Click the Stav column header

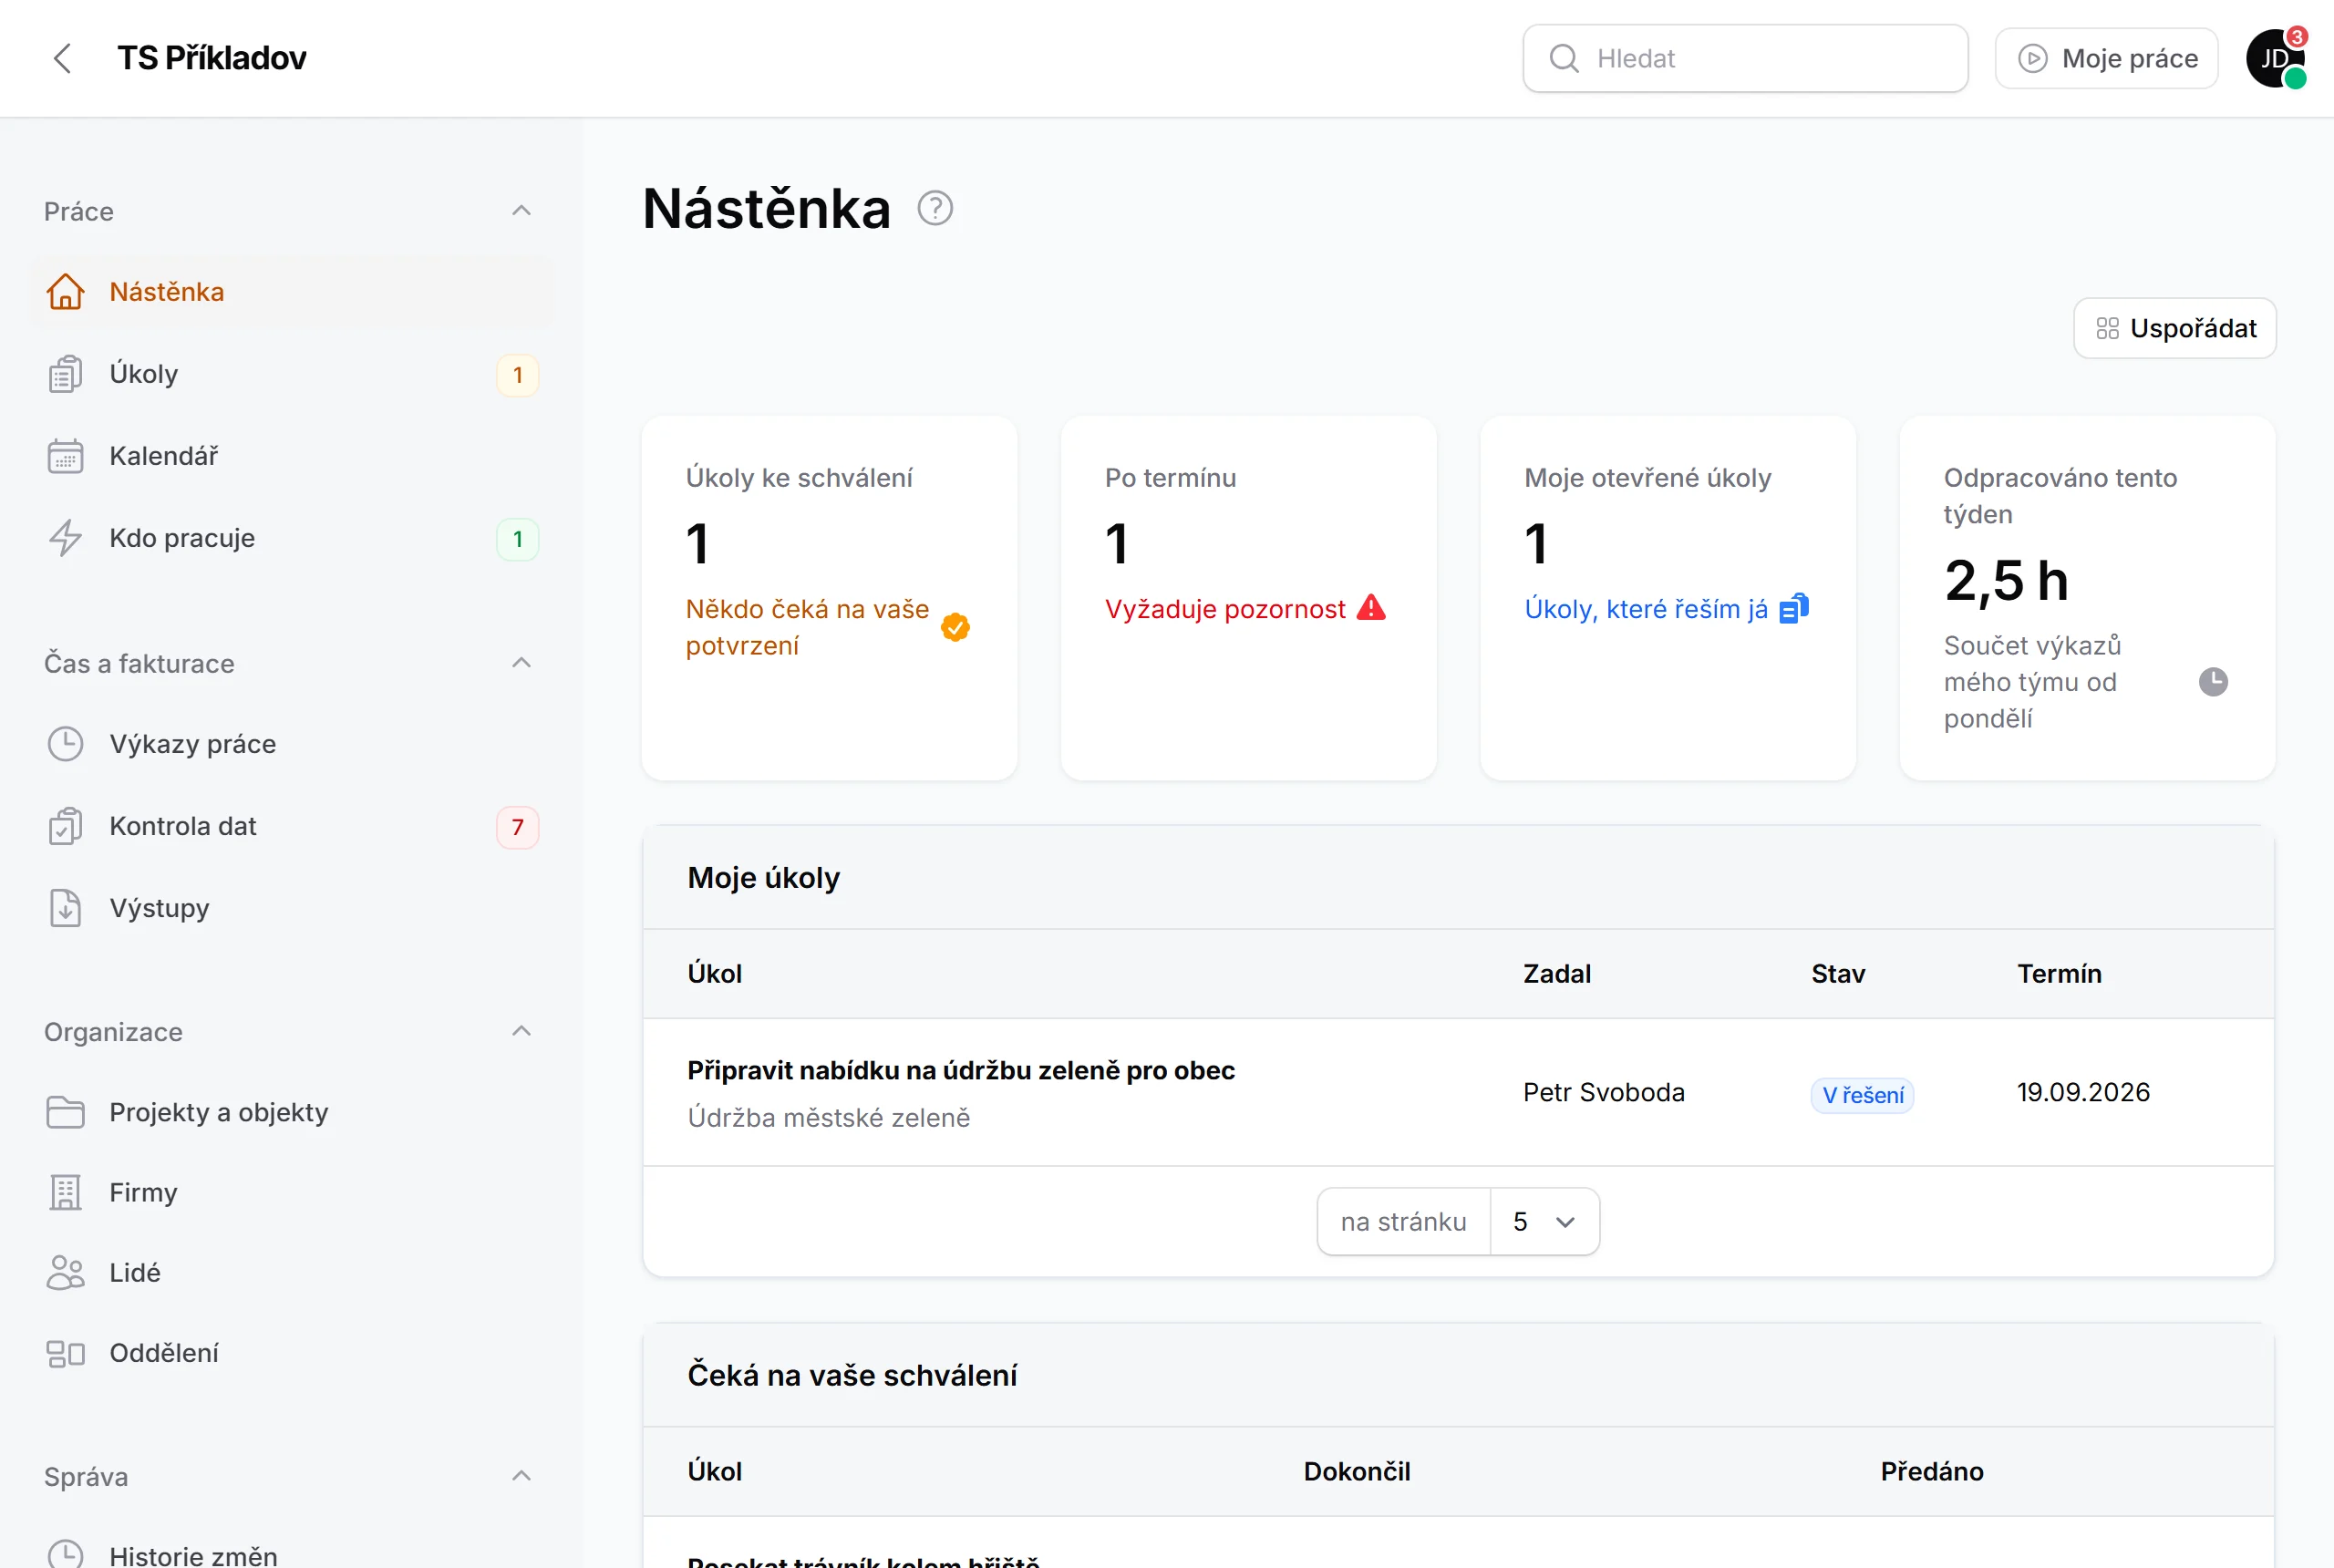tap(1838, 974)
